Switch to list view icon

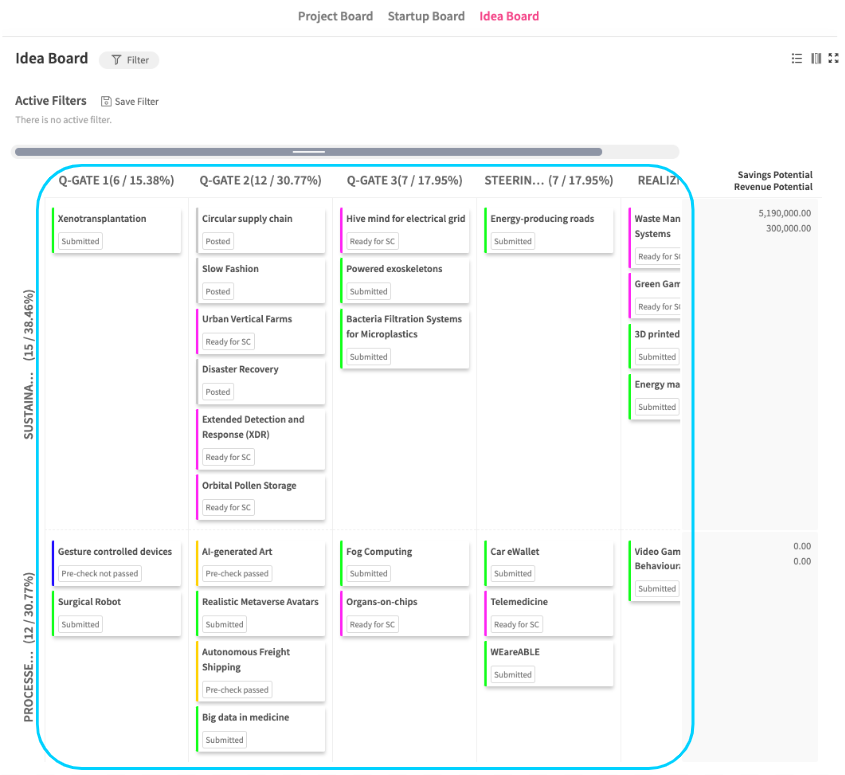coord(797,59)
